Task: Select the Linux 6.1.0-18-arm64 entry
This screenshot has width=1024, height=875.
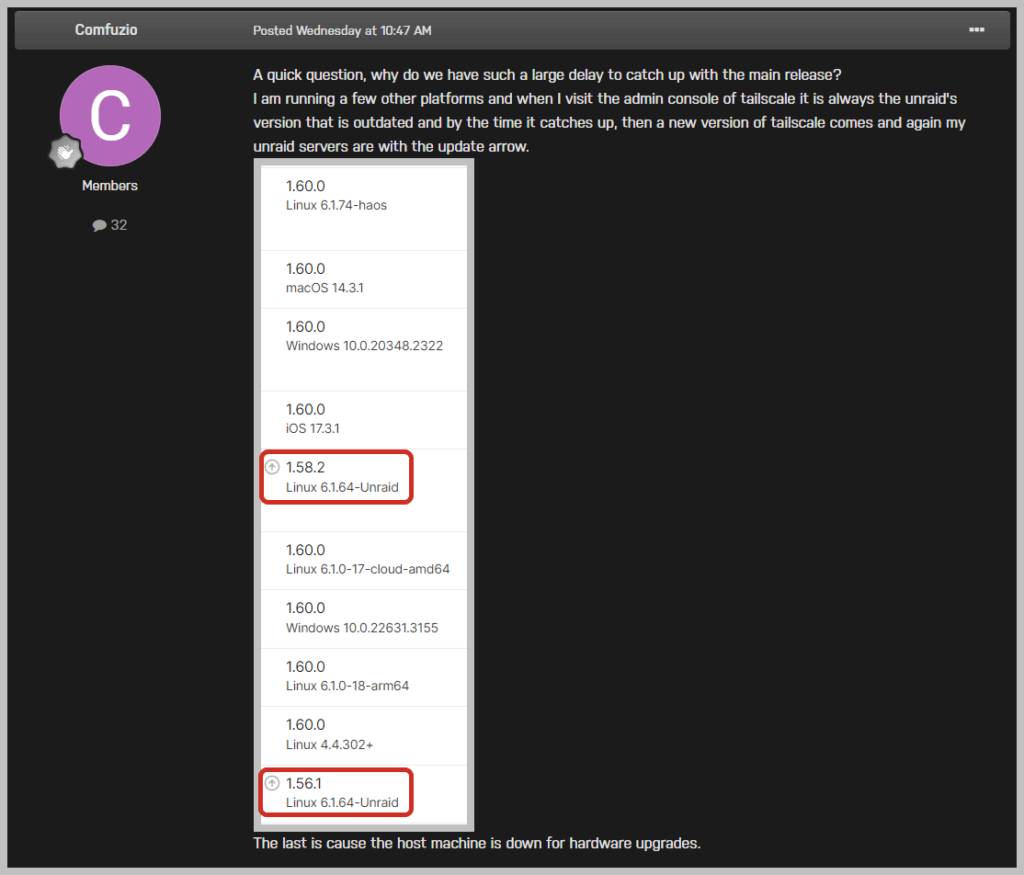Action: click(364, 677)
